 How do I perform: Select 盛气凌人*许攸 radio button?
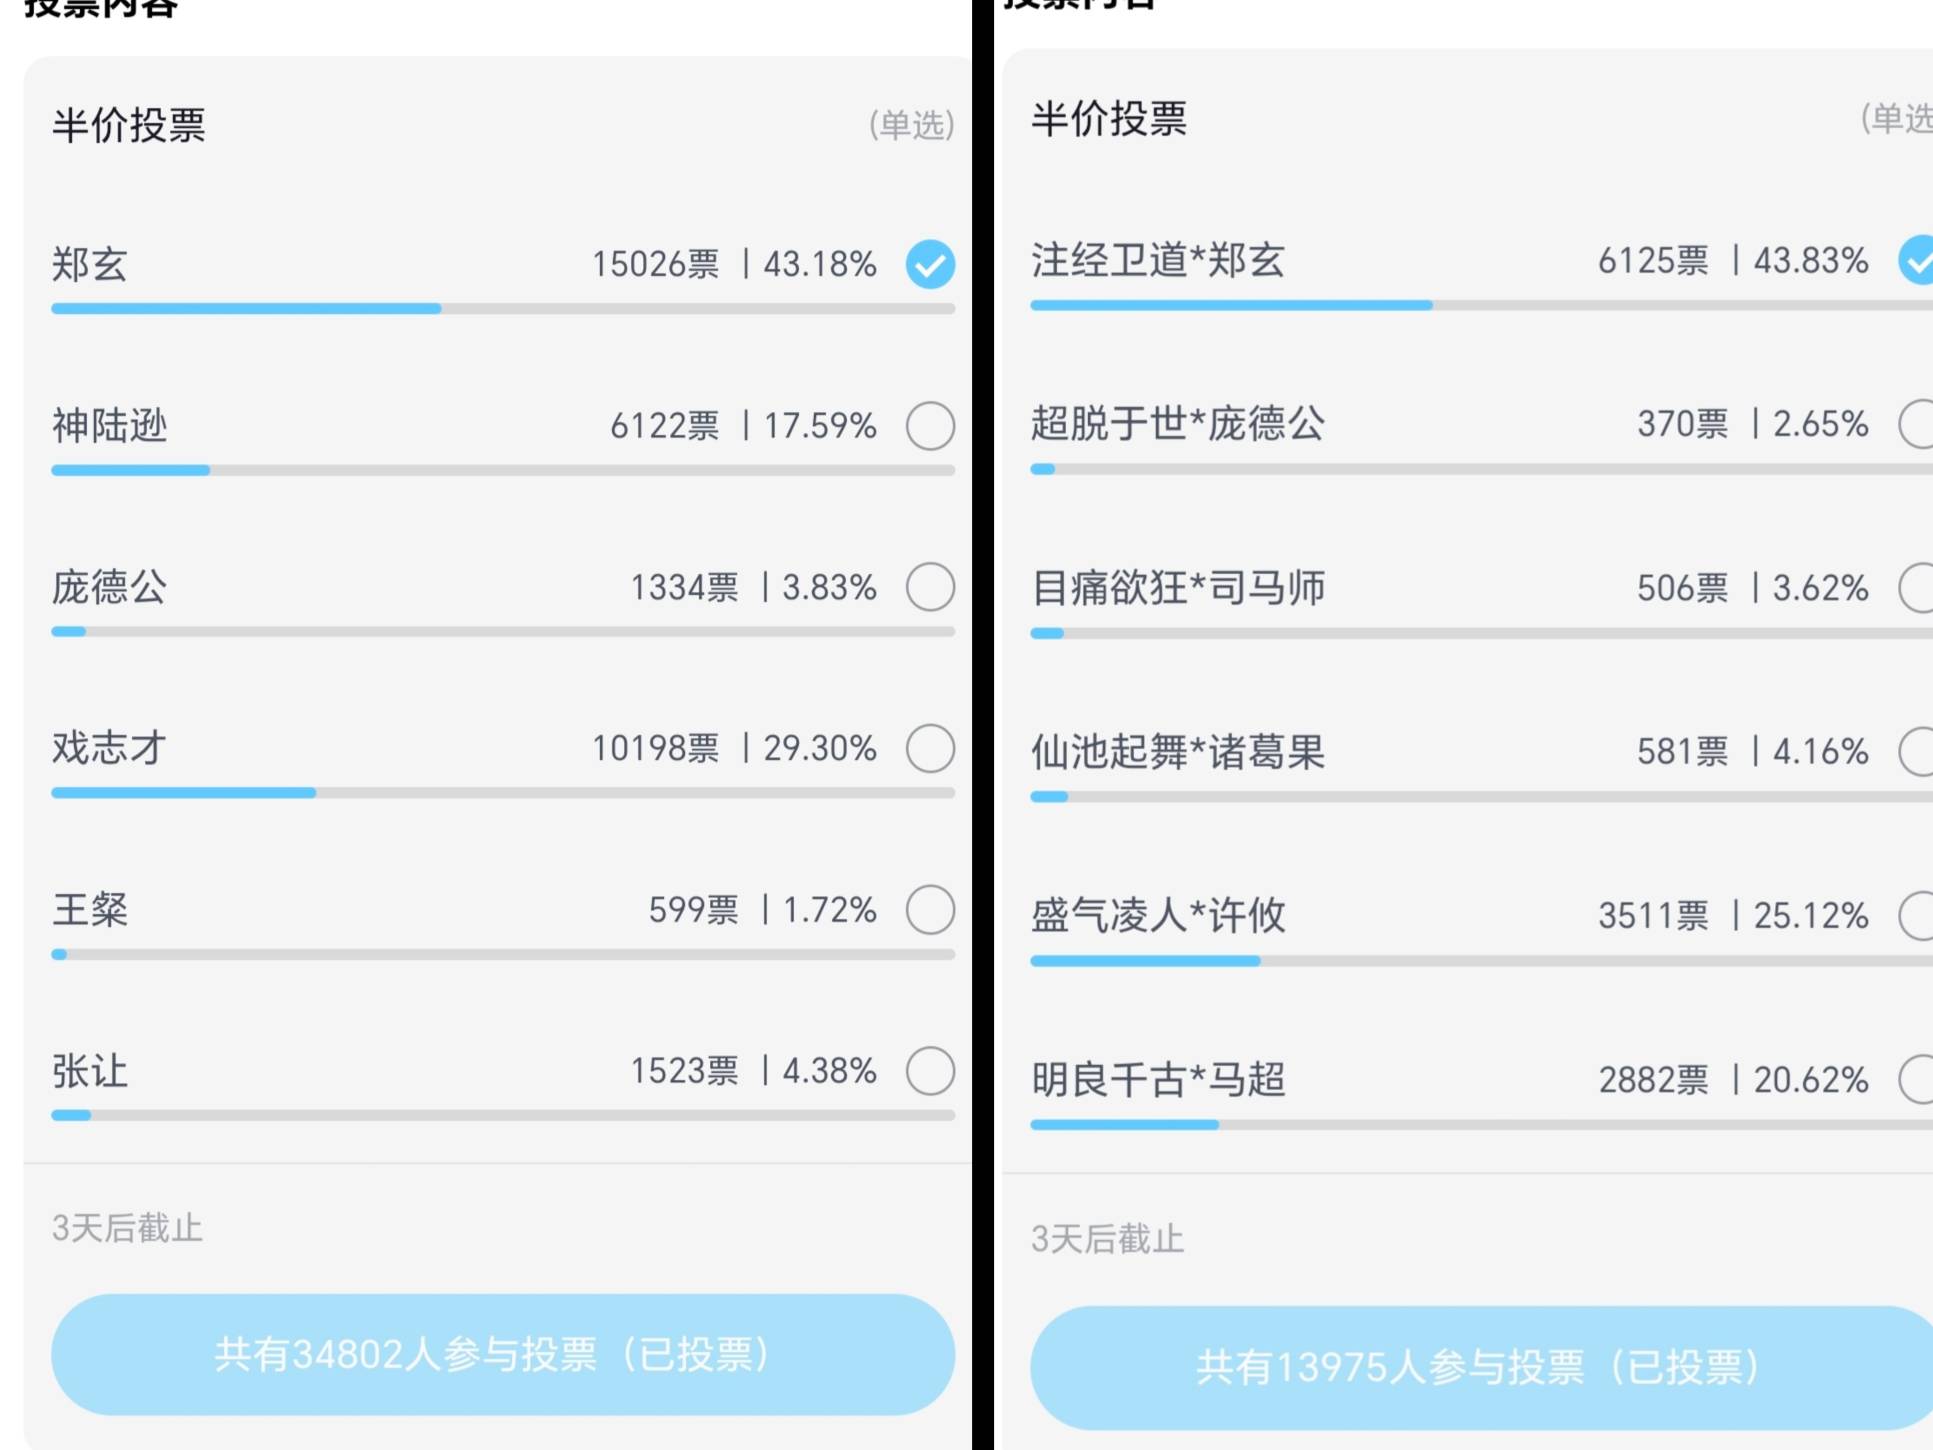tap(1918, 915)
